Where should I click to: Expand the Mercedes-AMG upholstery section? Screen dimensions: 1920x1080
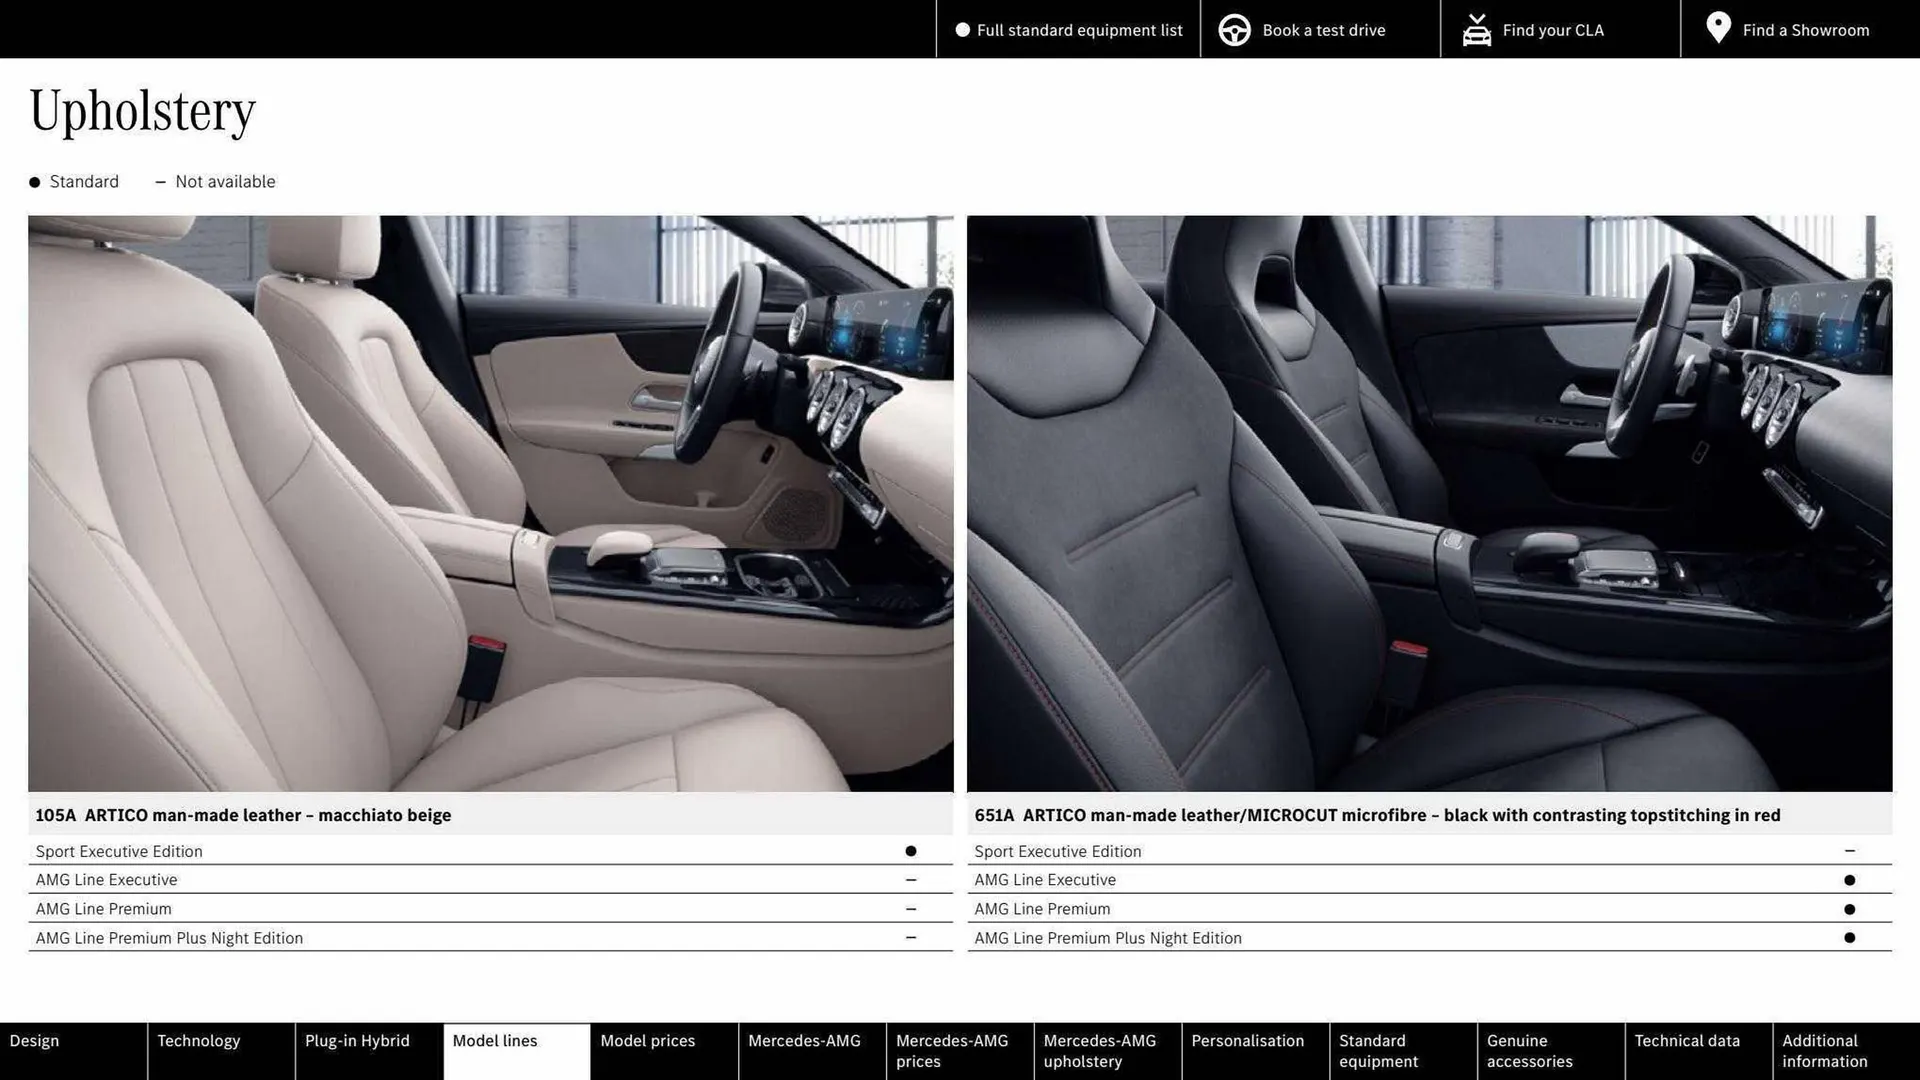point(1099,1050)
